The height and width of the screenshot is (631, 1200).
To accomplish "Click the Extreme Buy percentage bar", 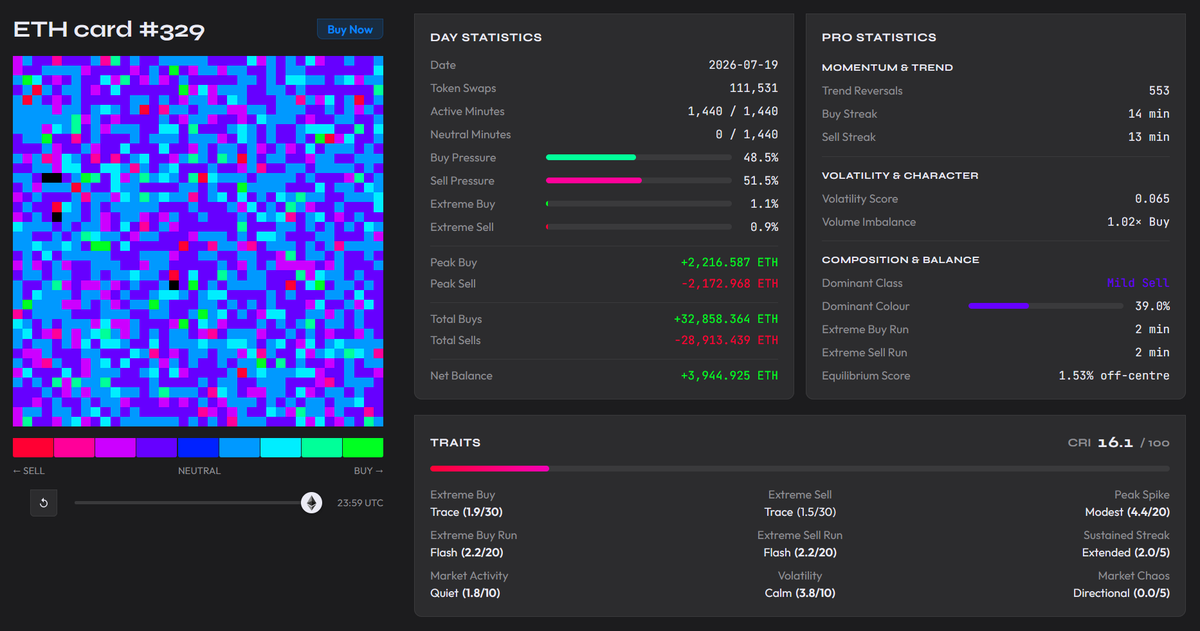I will (638, 204).
